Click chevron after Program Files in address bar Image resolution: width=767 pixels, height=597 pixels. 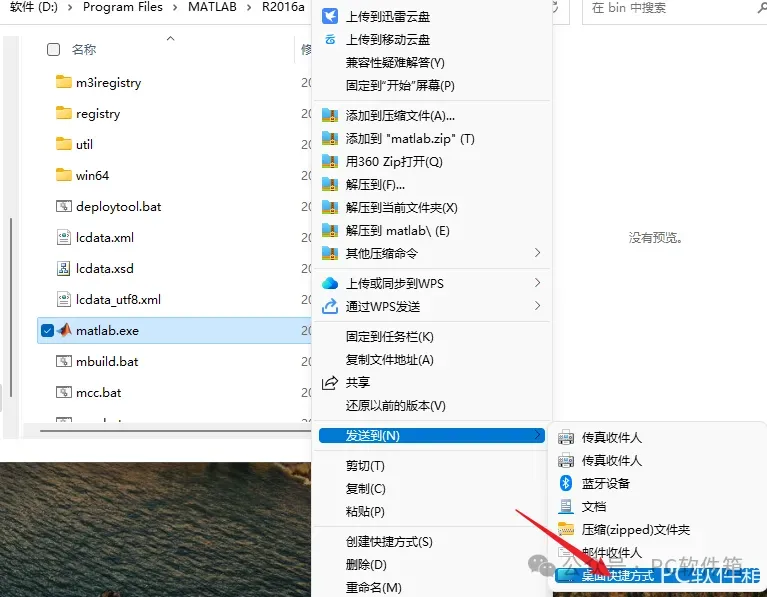pyautogui.click(x=175, y=7)
